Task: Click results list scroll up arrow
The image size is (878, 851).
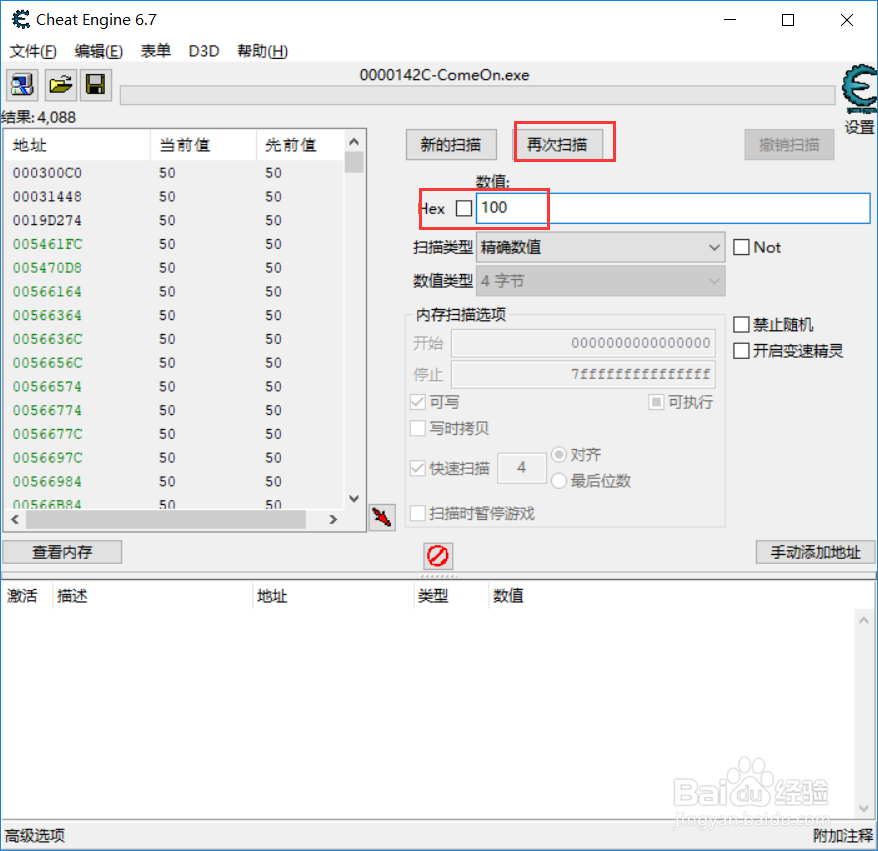Action: click(354, 142)
